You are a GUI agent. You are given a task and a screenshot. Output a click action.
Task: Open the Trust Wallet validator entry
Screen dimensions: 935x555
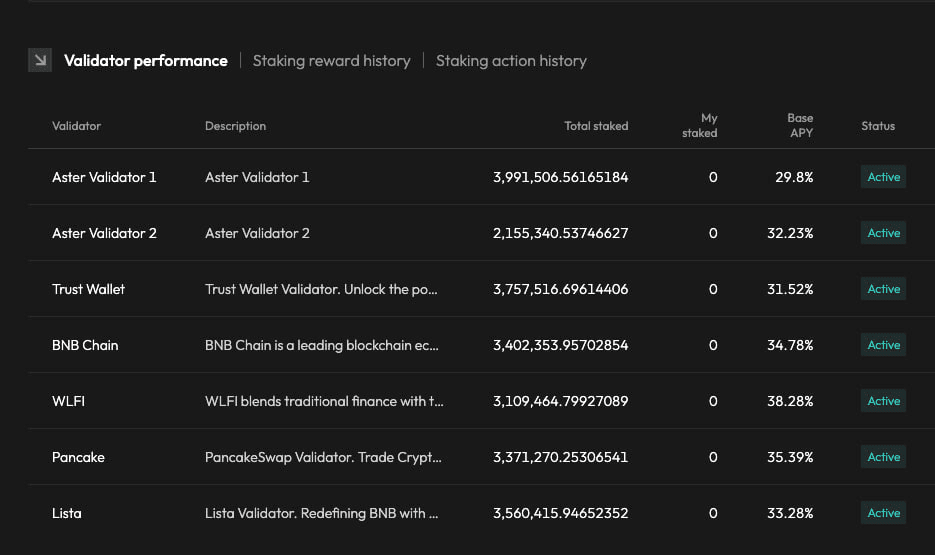(x=88, y=289)
